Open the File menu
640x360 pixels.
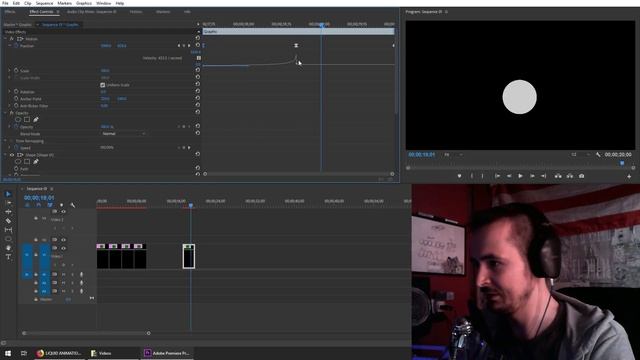pos(5,3)
